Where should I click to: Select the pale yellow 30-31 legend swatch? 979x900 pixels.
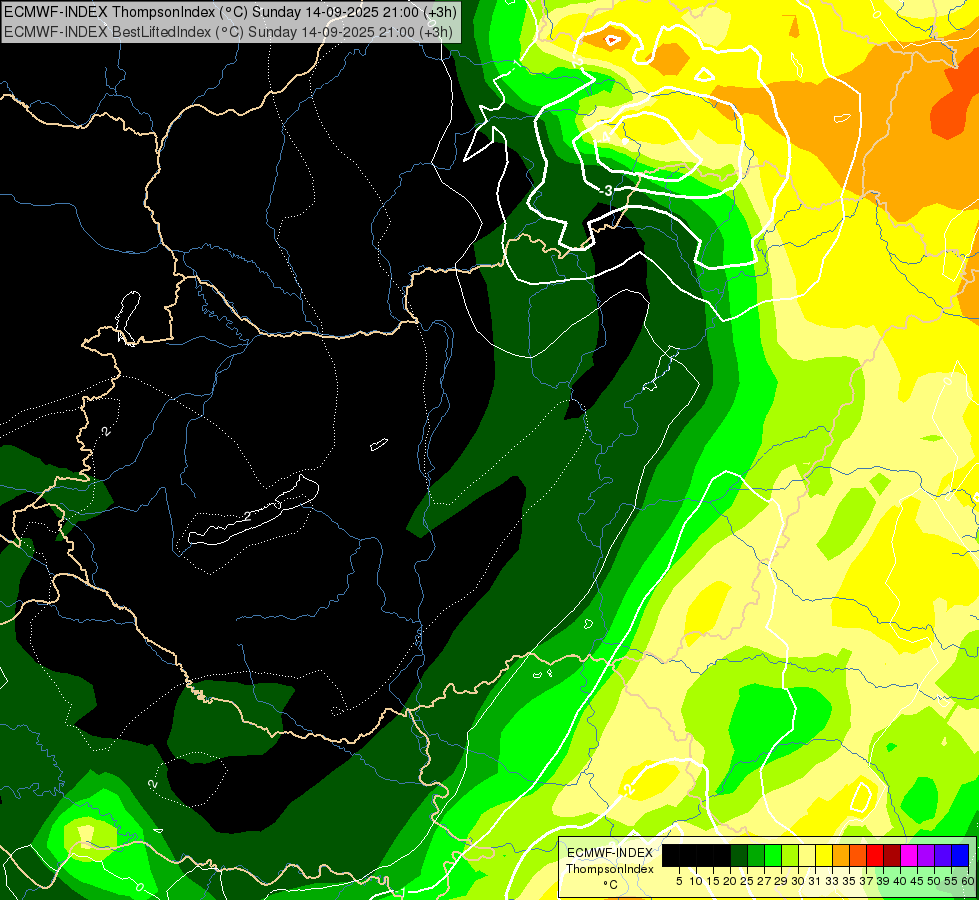[x=807, y=855]
